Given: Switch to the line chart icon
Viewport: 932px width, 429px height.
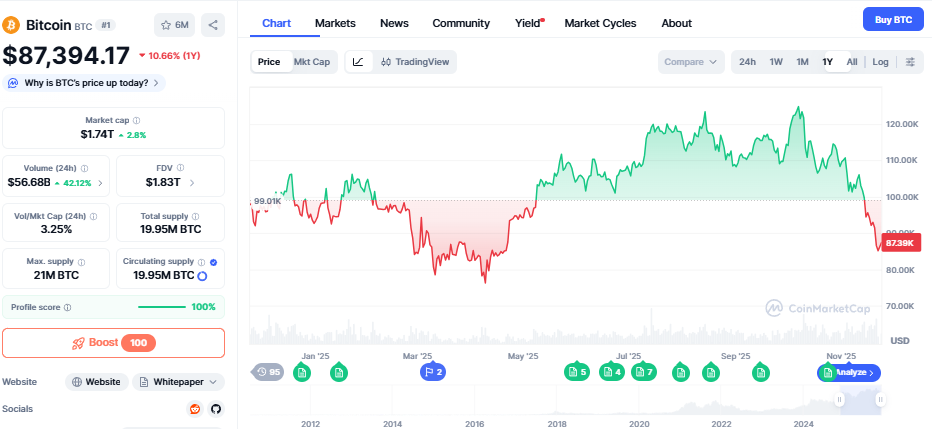Looking at the screenshot, I should [358, 62].
